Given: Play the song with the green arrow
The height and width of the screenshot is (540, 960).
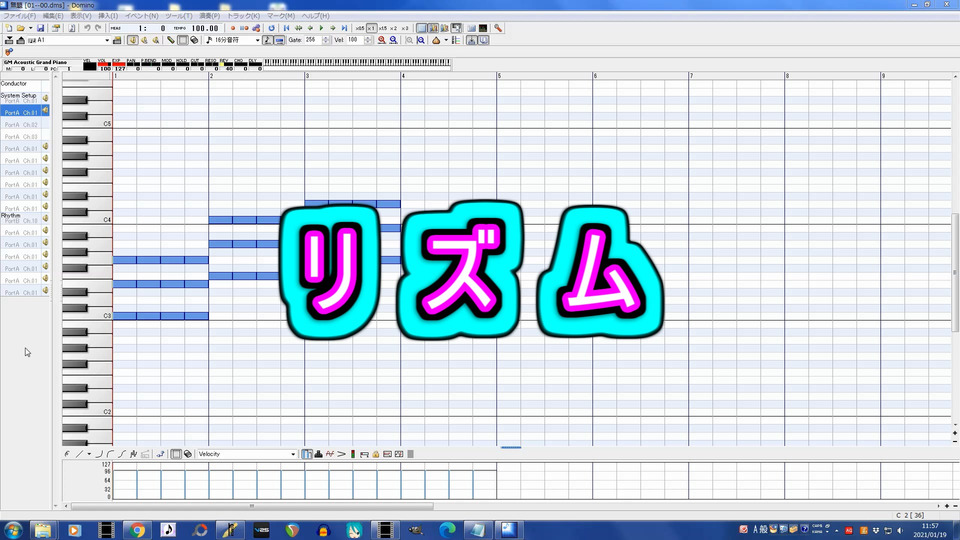Looking at the screenshot, I should coord(321,28).
